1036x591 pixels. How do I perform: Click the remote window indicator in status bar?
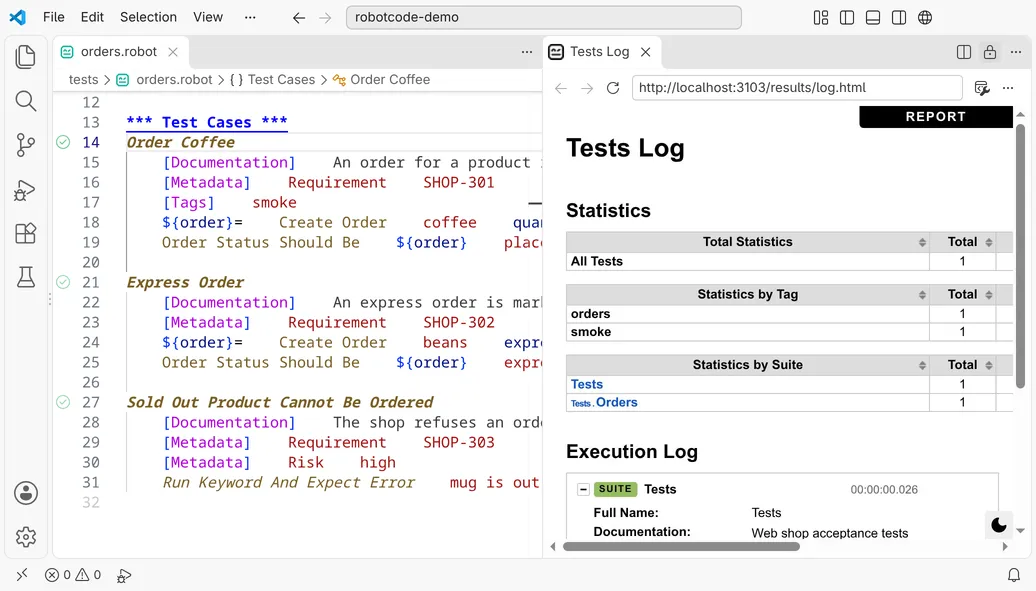[x=22, y=574]
